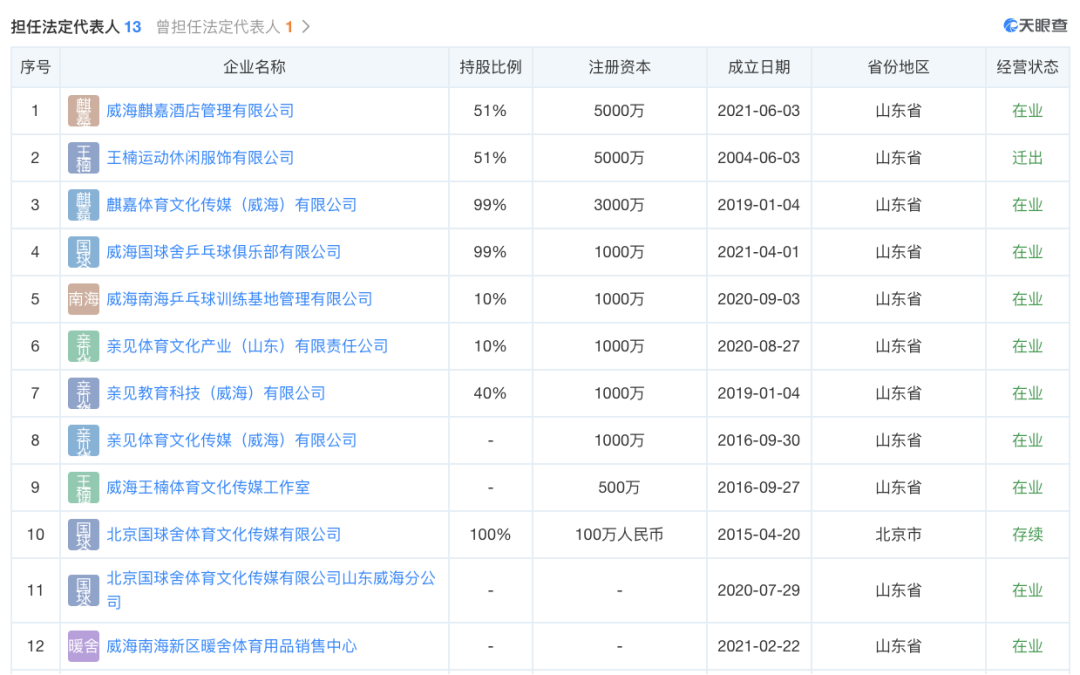Open 威海王楠体育文化传媒工作室 link
The image size is (1080, 675).
208,488
